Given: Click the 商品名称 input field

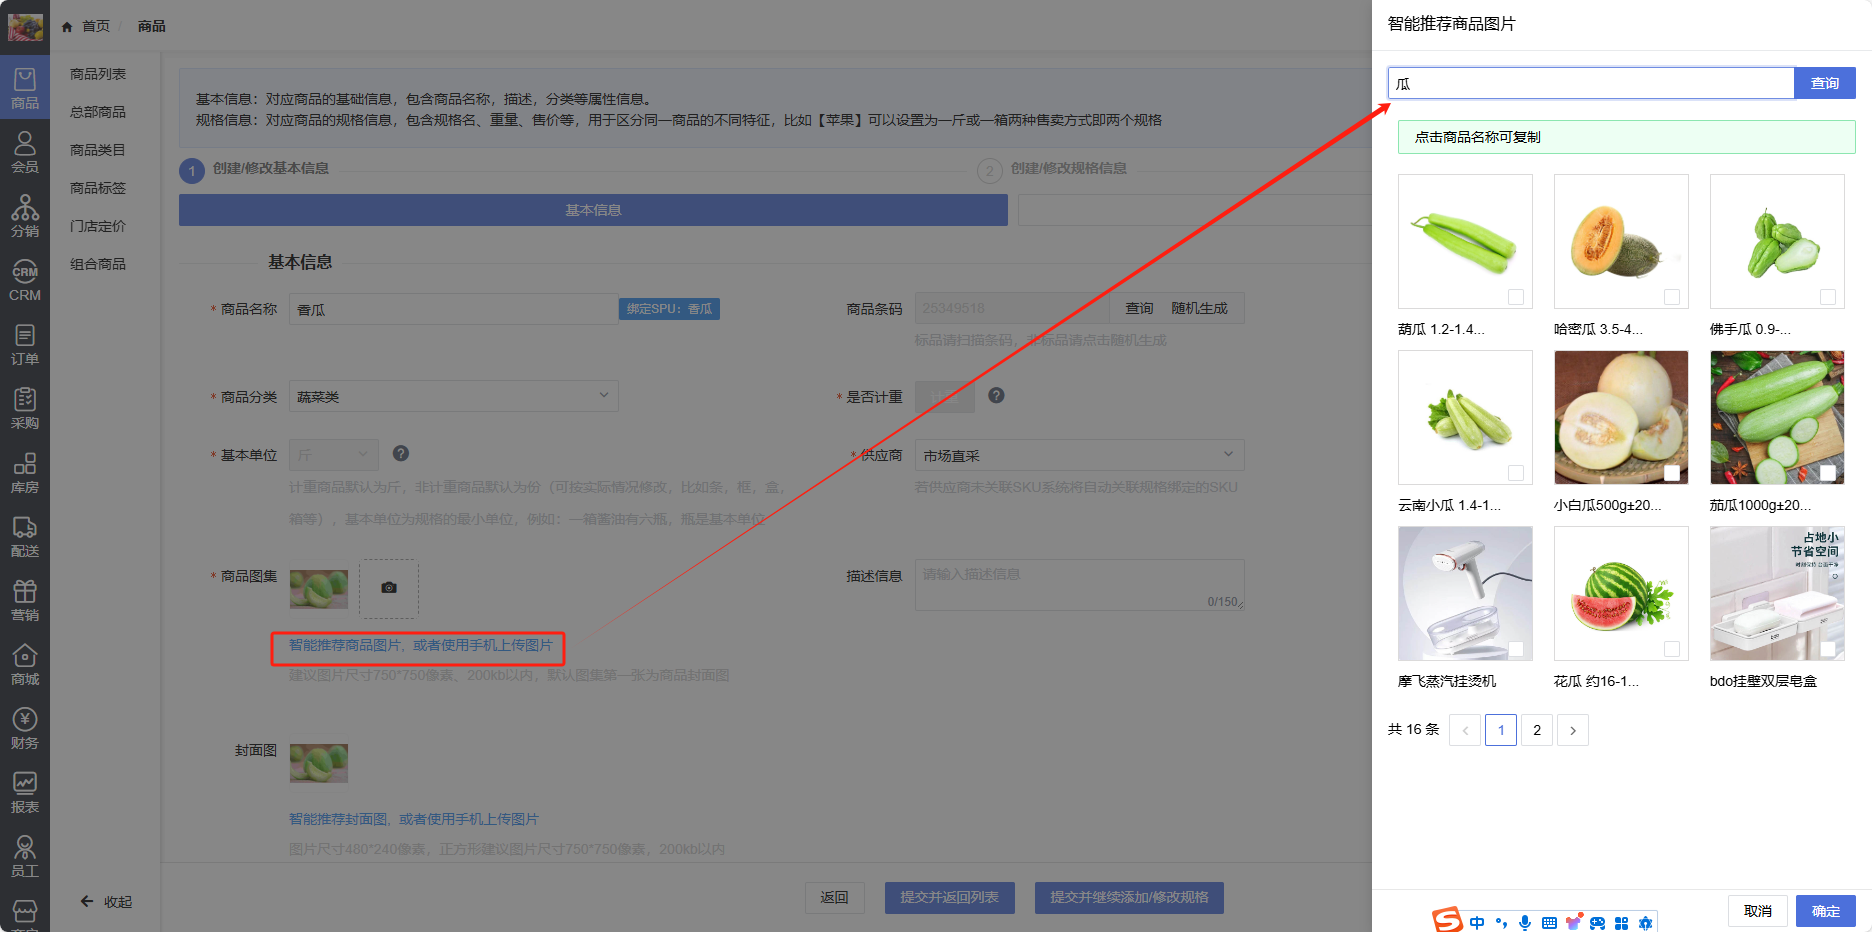Looking at the screenshot, I should click(x=454, y=309).
